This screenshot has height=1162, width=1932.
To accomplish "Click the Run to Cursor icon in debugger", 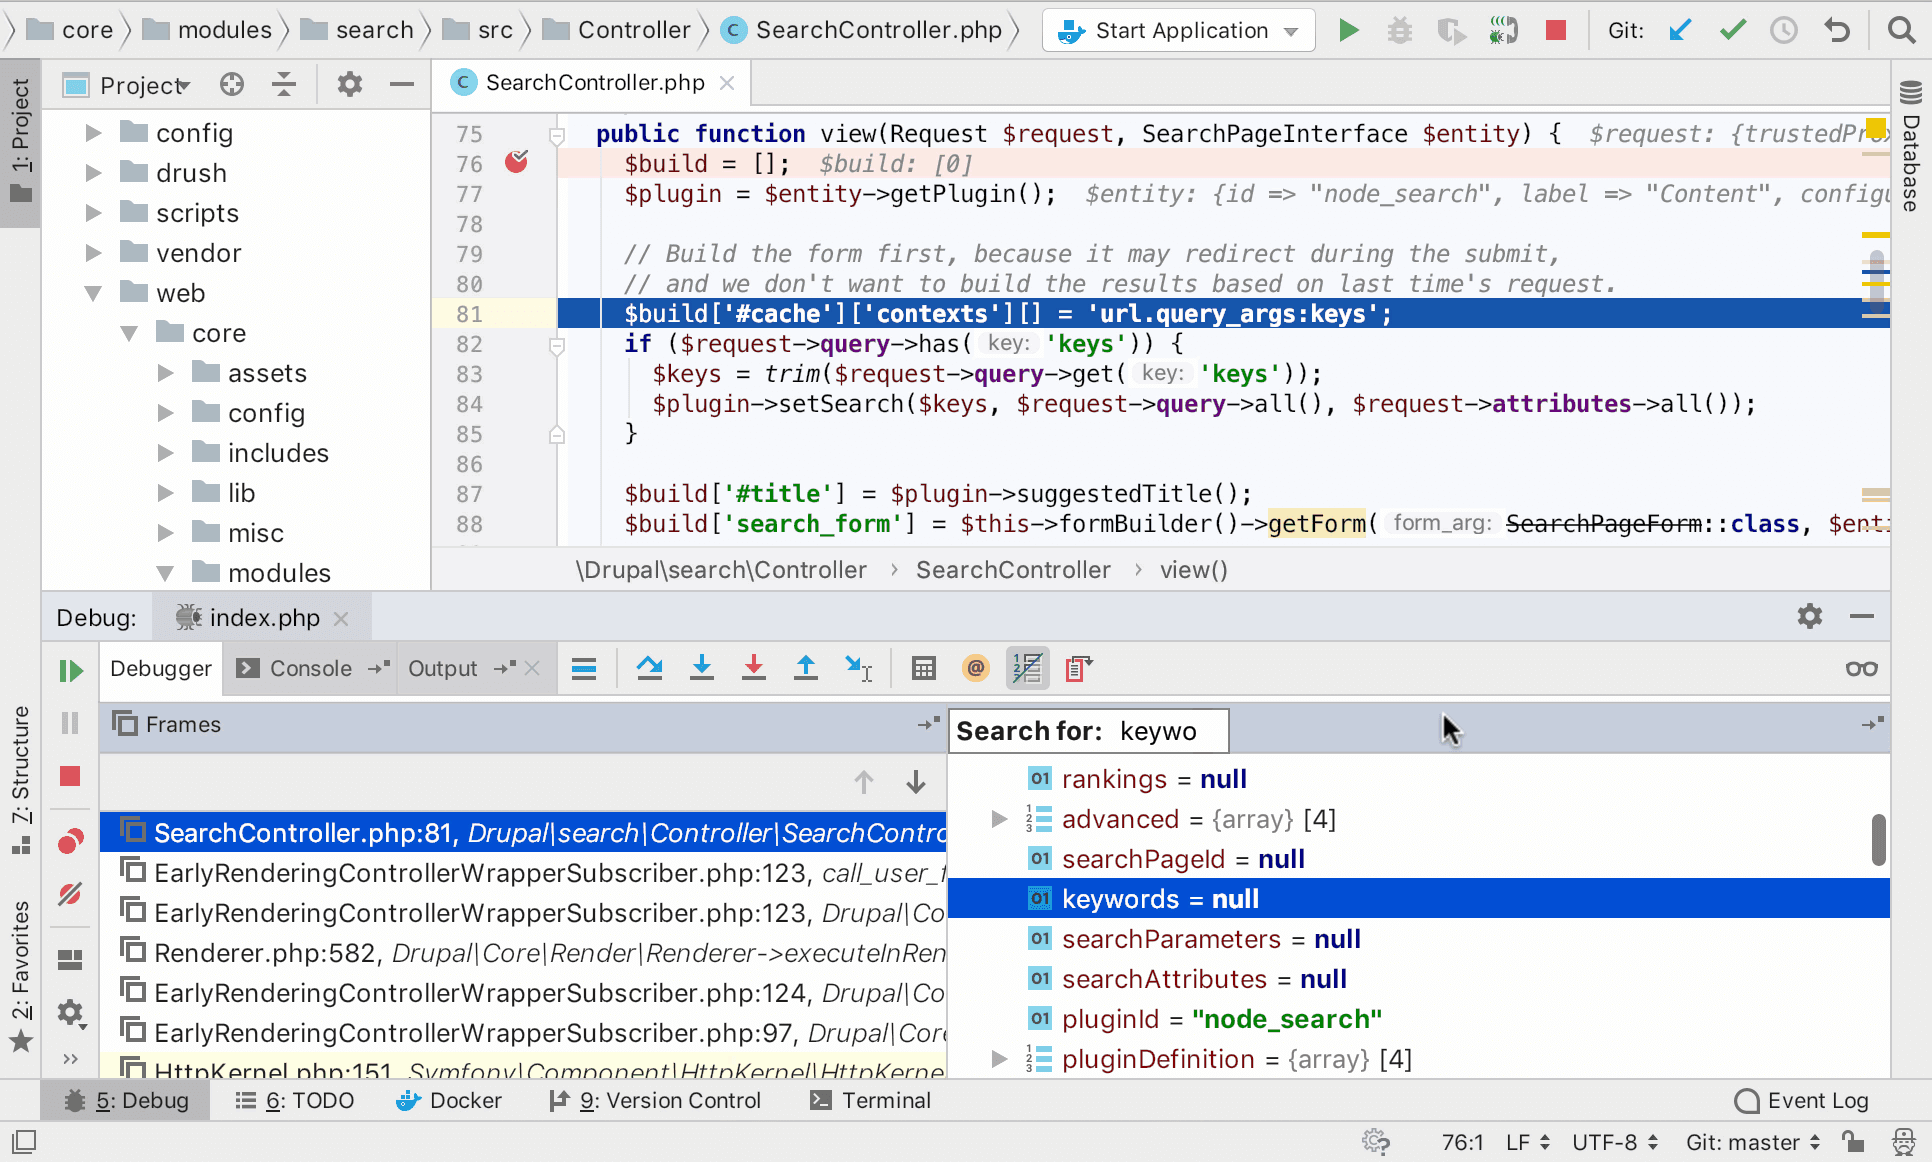I will 858,668.
